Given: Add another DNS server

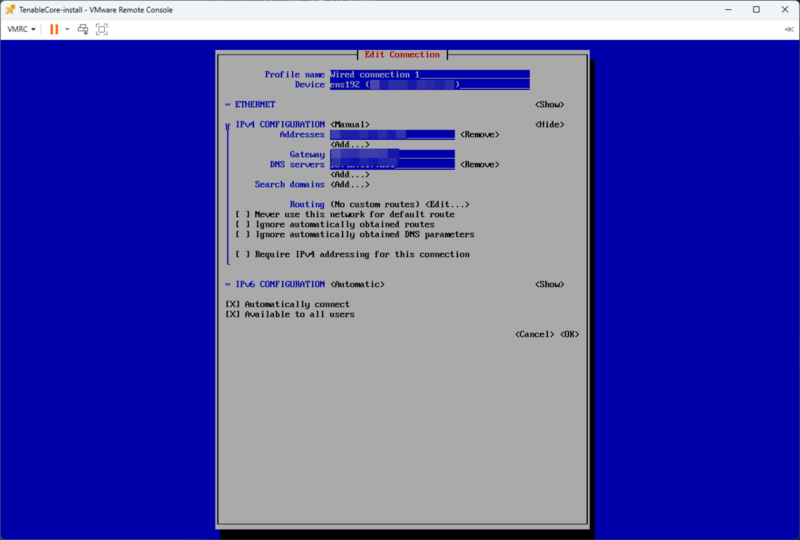Looking at the screenshot, I should 350,175.
